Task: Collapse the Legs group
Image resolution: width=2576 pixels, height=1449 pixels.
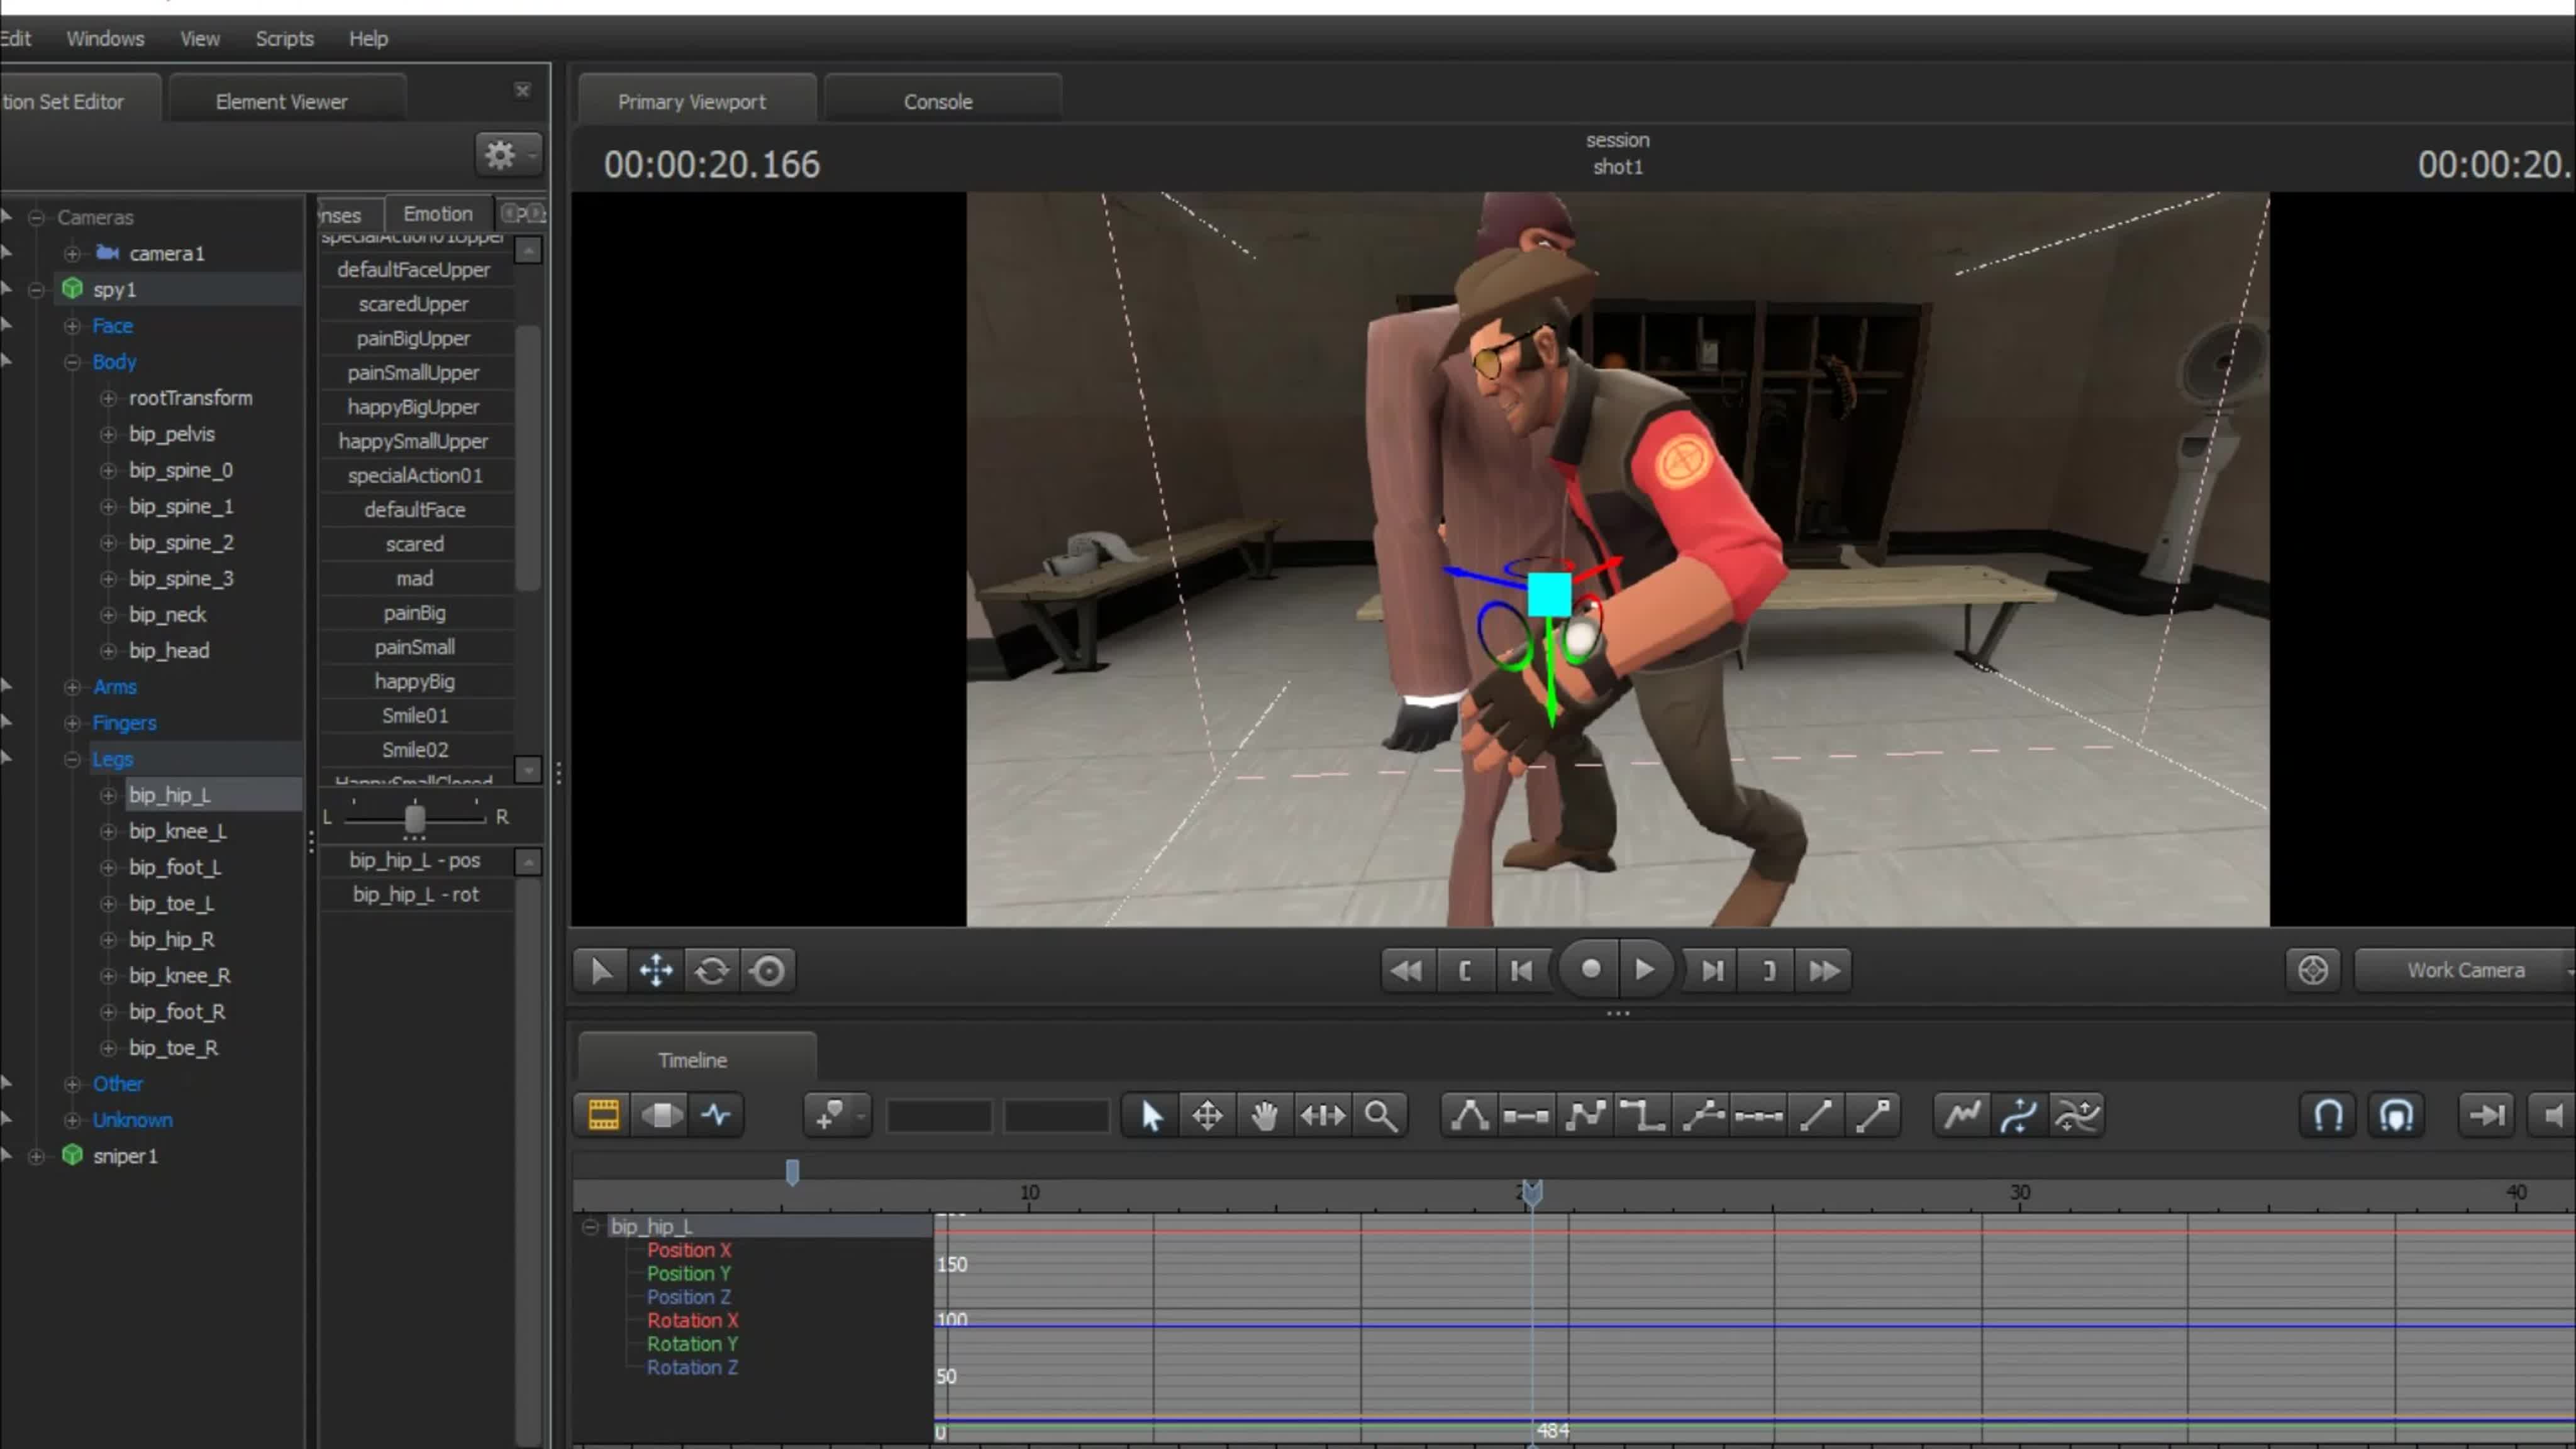Action: [72, 759]
